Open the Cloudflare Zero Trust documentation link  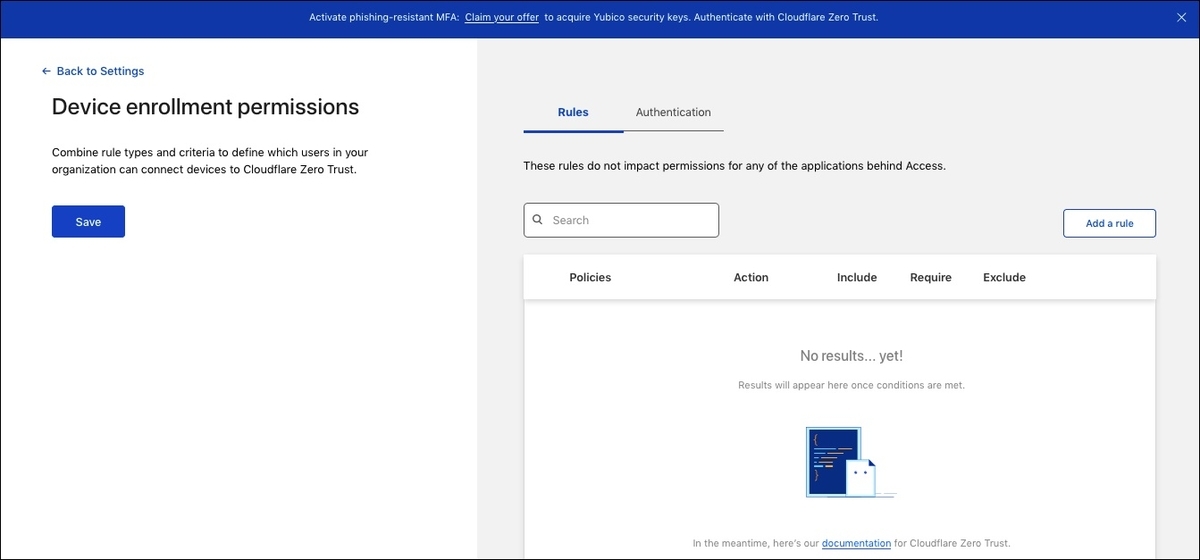[x=856, y=544]
